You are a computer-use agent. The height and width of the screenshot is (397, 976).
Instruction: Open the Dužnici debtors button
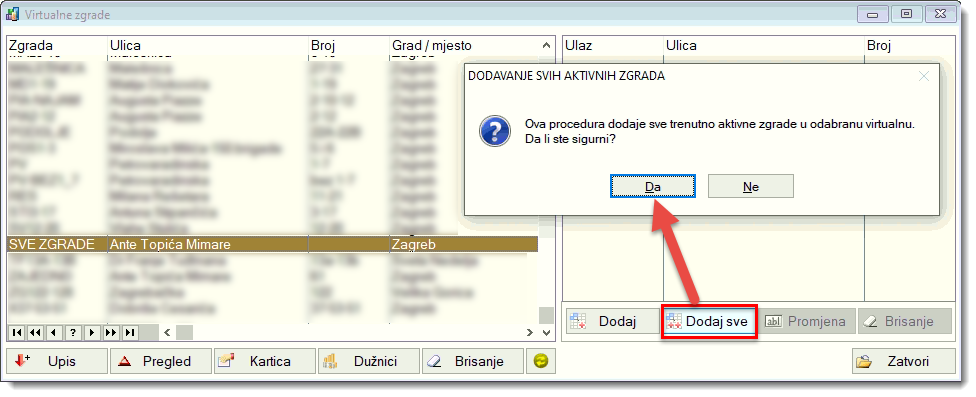click(x=369, y=361)
